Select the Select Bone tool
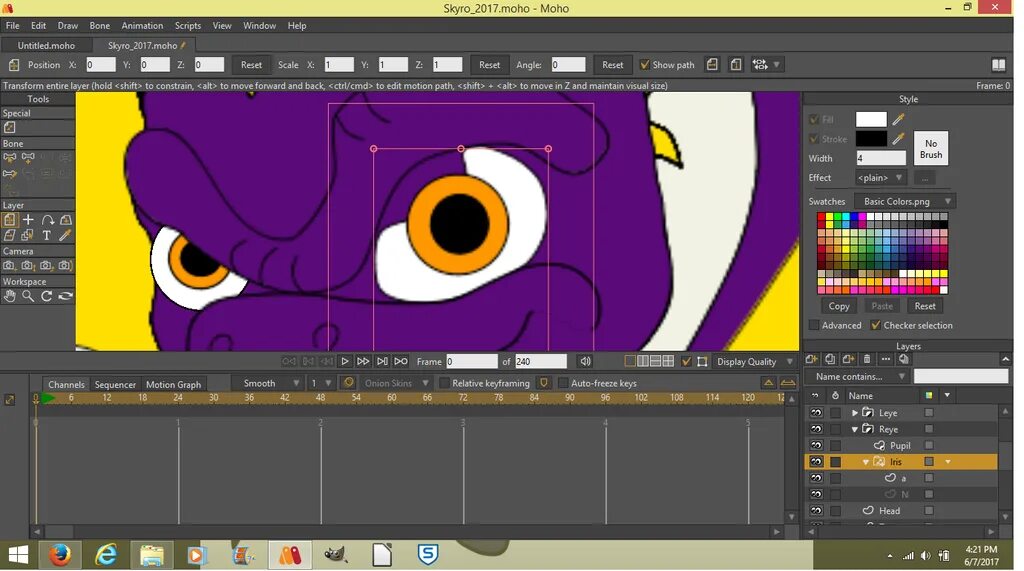 [x=9, y=157]
